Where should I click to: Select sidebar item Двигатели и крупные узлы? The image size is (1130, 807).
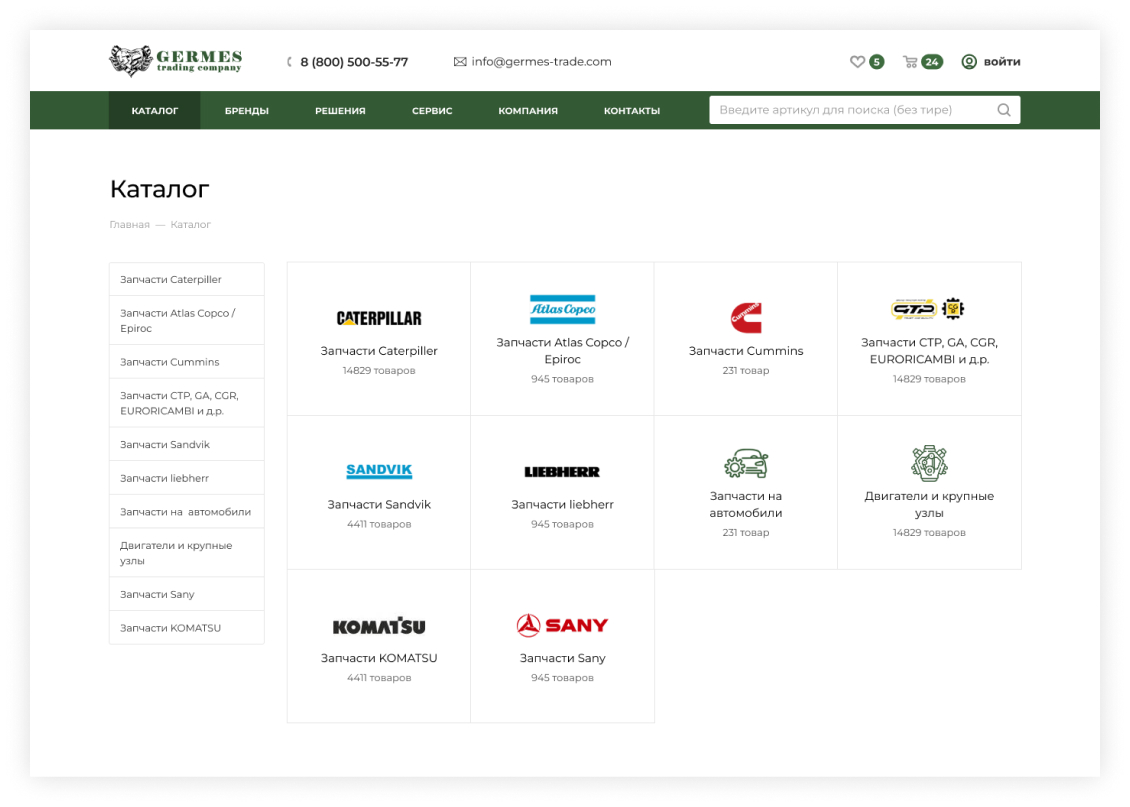coord(187,553)
